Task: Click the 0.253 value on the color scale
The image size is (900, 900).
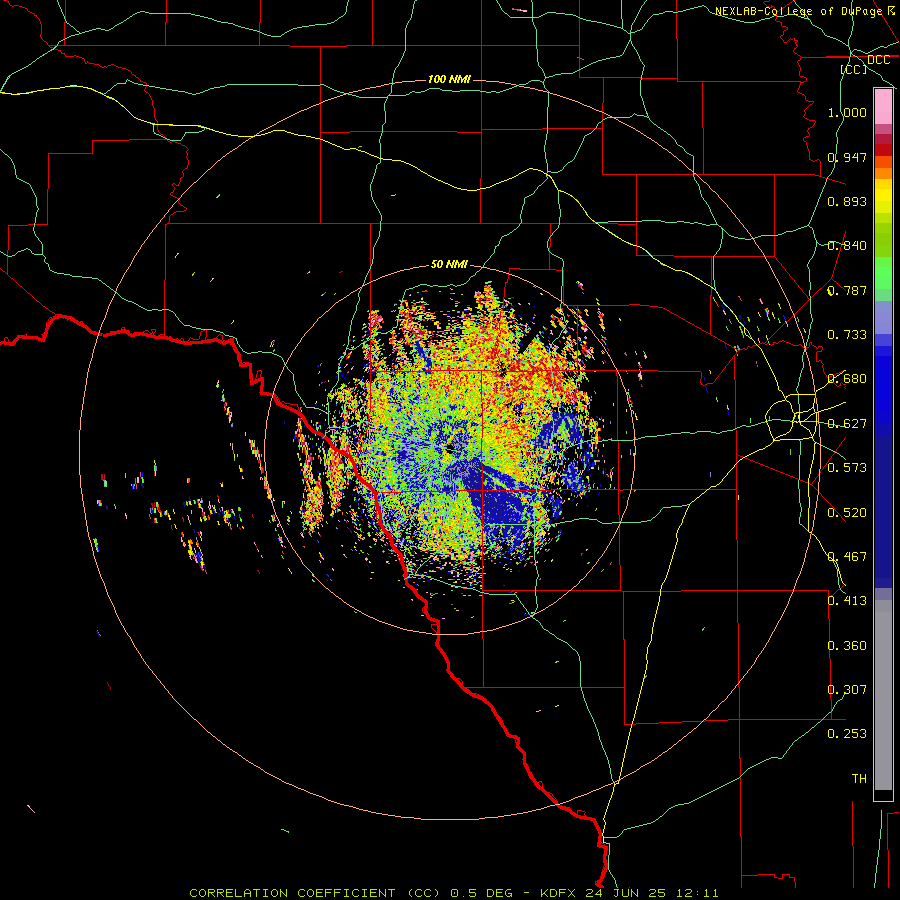Action: (x=847, y=734)
